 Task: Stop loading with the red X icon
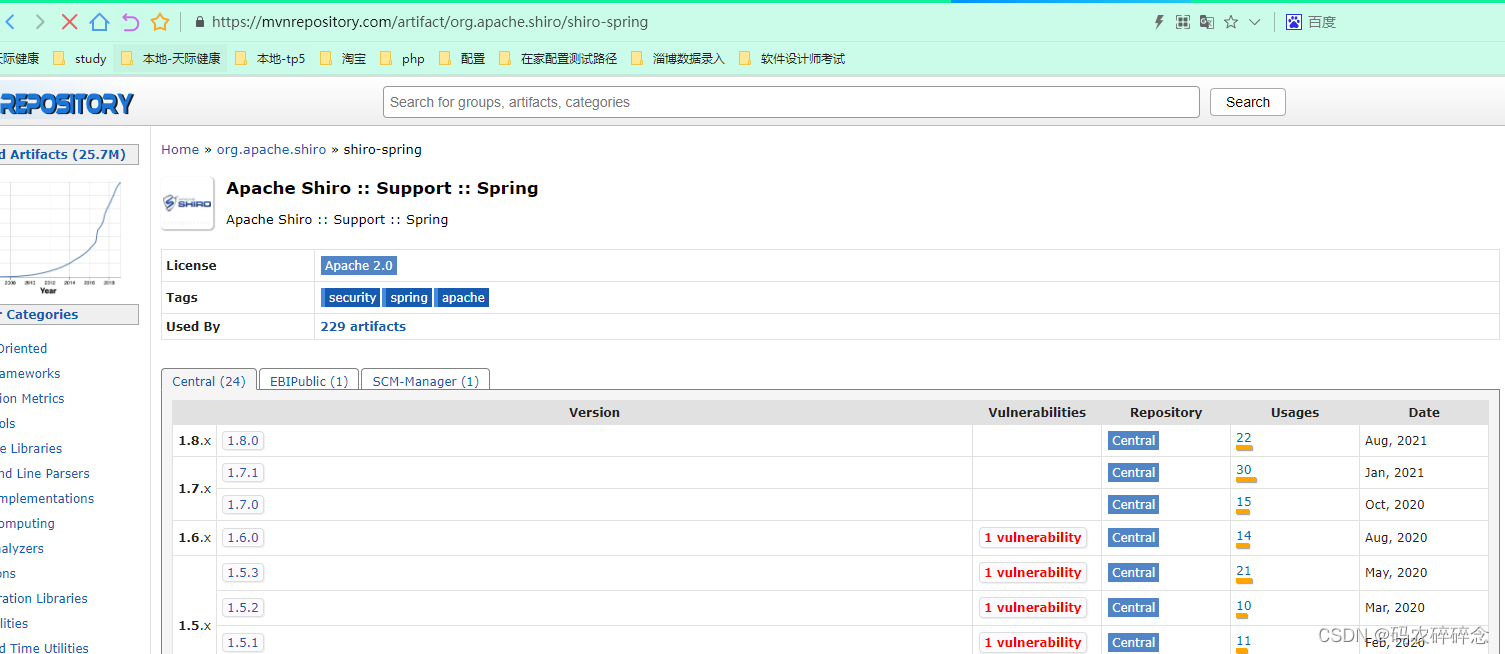point(69,22)
